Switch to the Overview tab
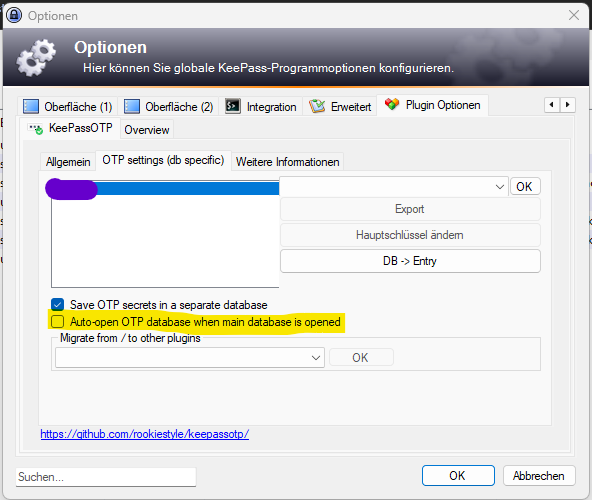The width and height of the screenshot is (592, 500). pos(147,130)
